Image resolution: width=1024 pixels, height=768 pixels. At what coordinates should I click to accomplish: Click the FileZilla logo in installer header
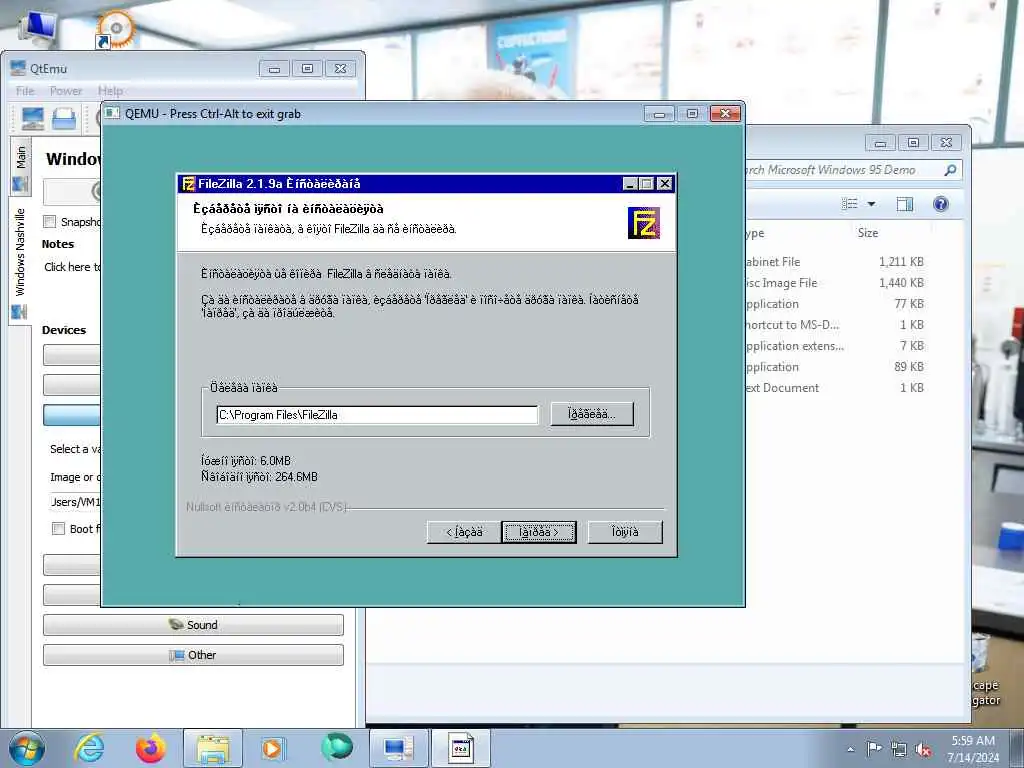[643, 223]
